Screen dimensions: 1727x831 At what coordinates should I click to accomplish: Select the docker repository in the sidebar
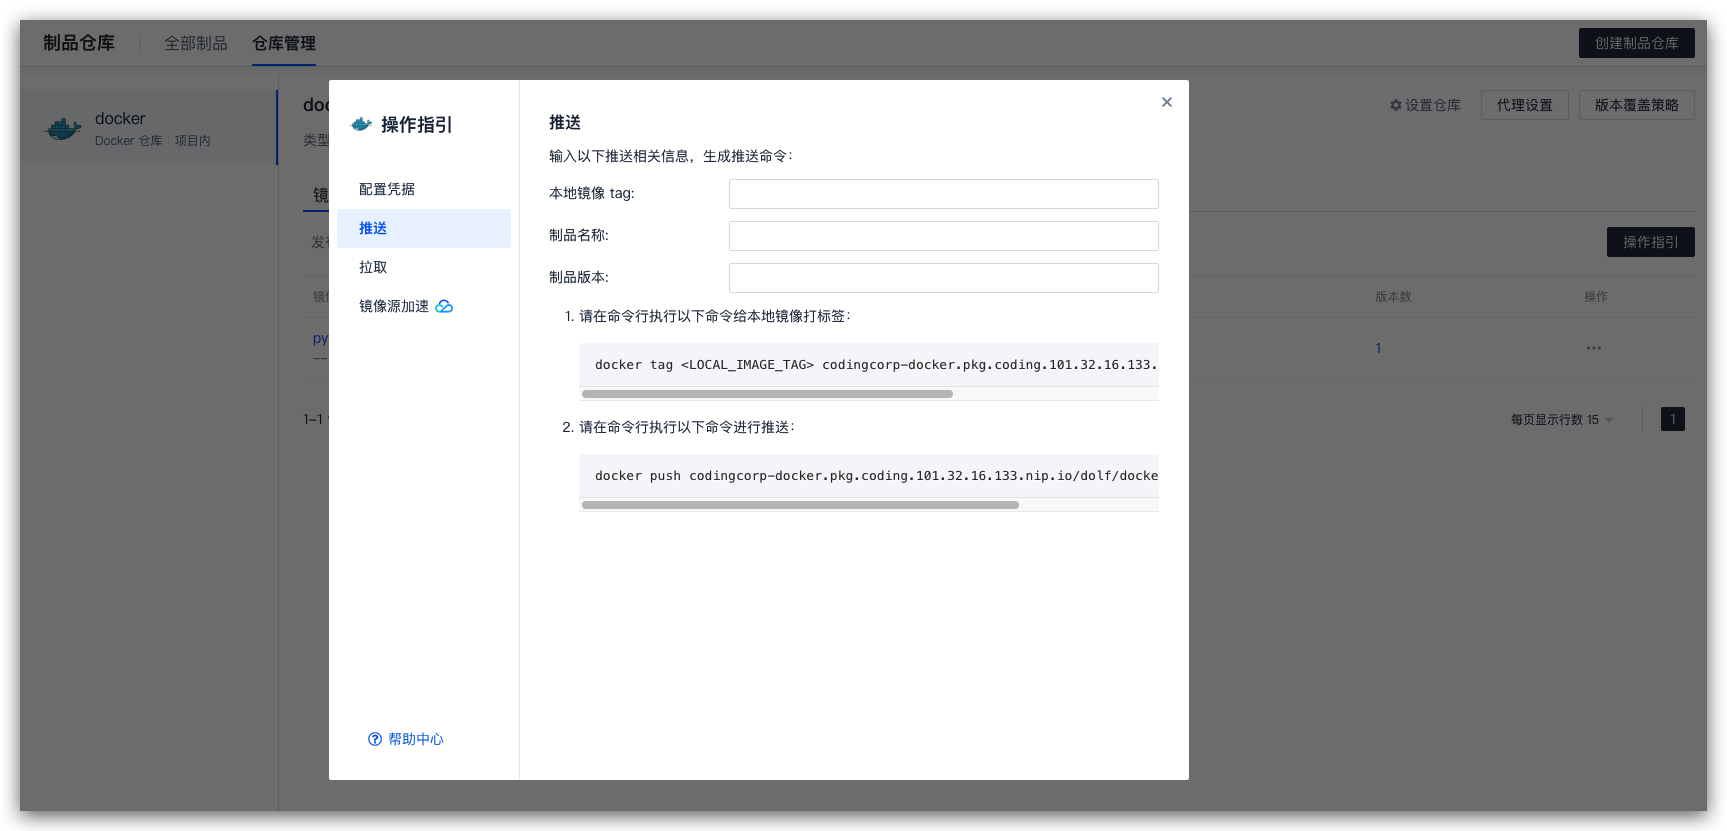(148, 128)
